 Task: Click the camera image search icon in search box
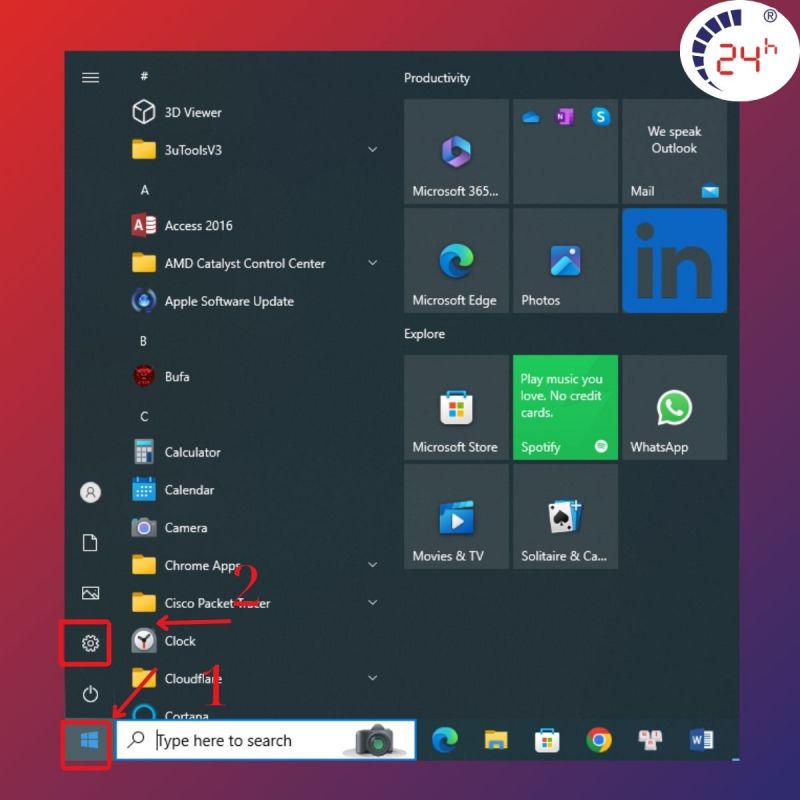(377, 739)
